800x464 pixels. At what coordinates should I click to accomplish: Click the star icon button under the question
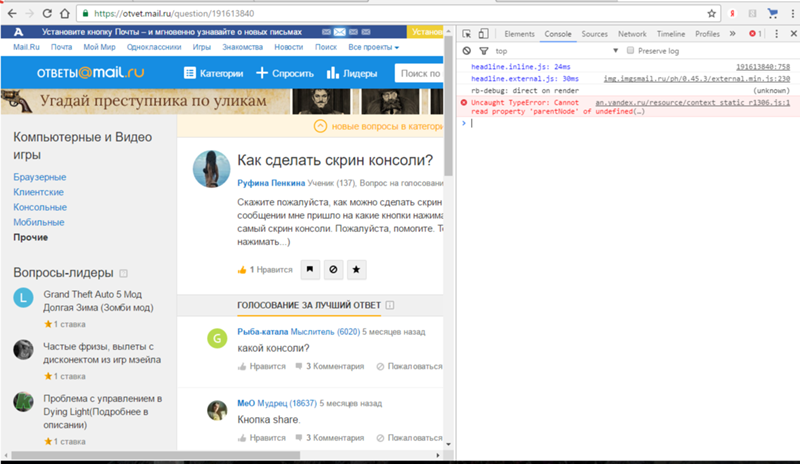coord(356,270)
